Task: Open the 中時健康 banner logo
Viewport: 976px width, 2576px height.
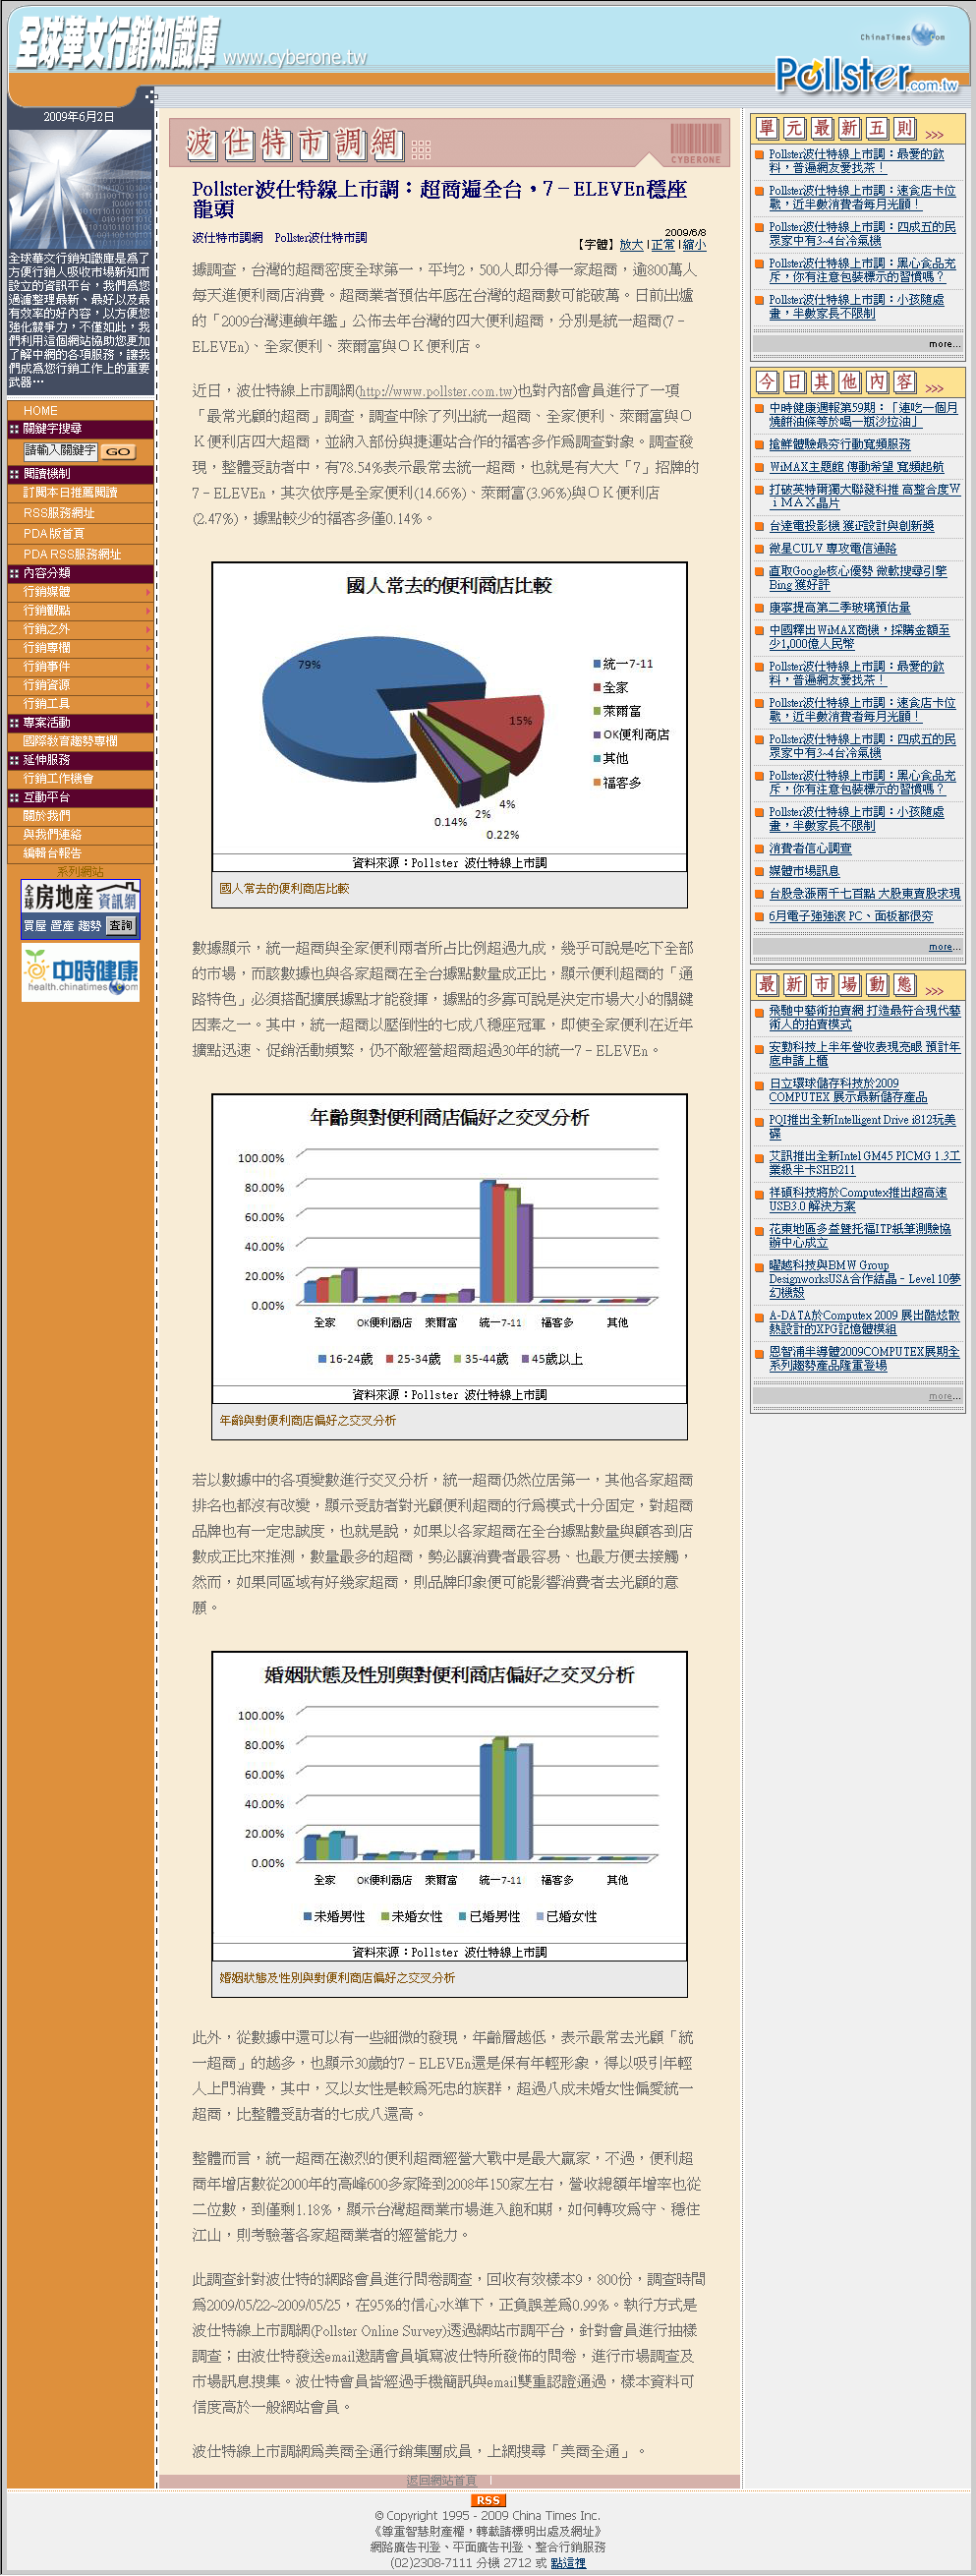Action: tap(80, 973)
